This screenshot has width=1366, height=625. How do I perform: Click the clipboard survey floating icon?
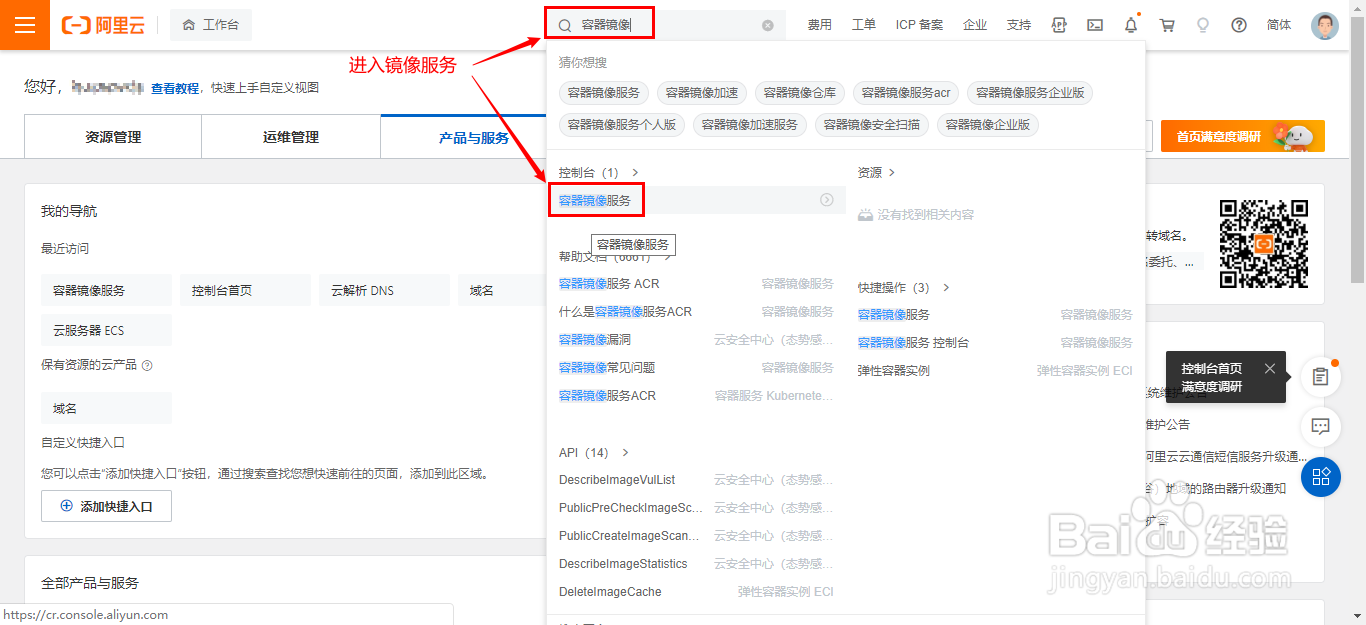(x=1321, y=377)
